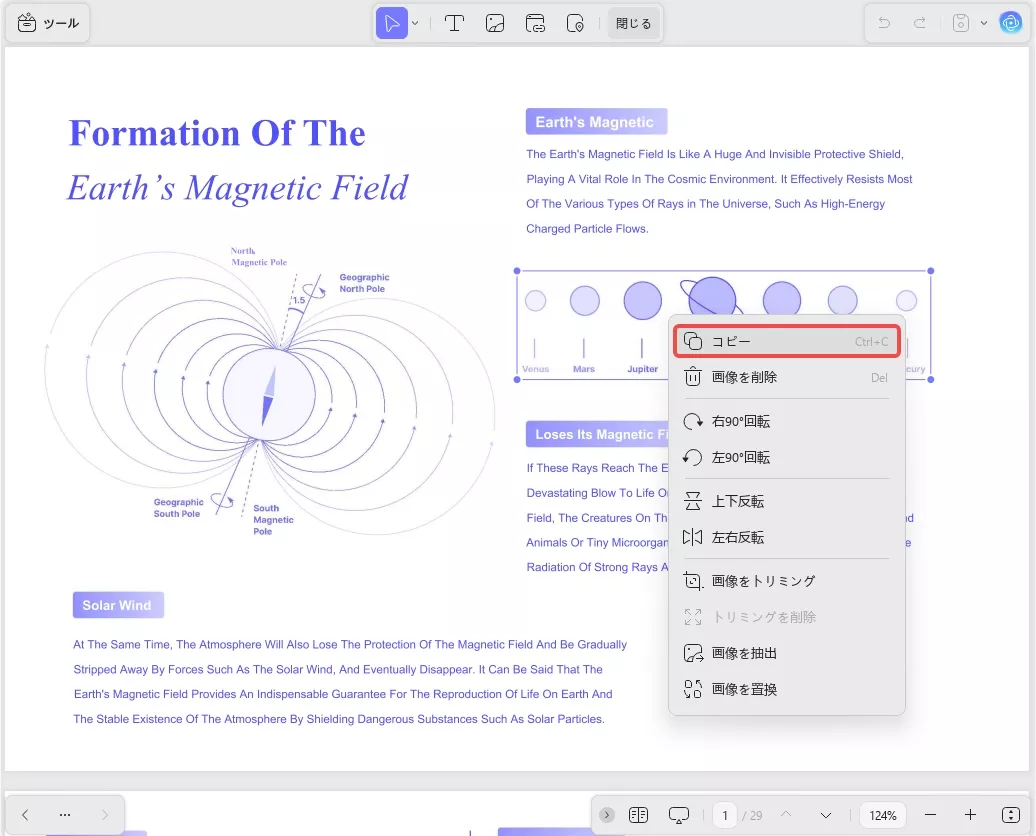Image resolution: width=1036 pixels, height=836 pixels.
Task: Click the Formation Of The title text
Action: 217,133
